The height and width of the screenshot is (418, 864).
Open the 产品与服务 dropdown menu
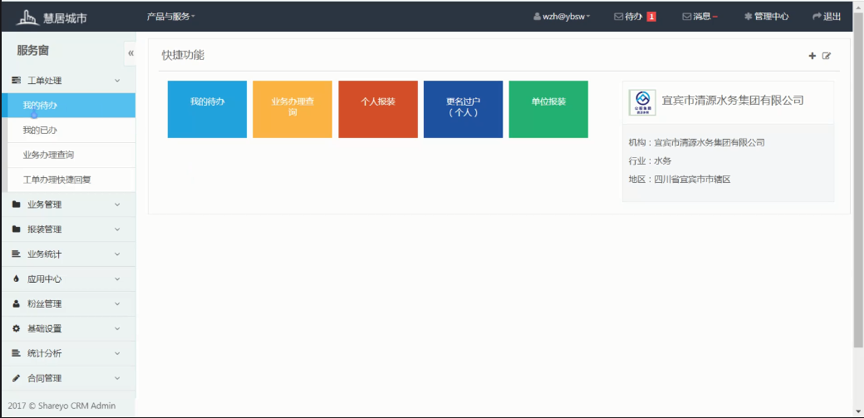pos(171,17)
